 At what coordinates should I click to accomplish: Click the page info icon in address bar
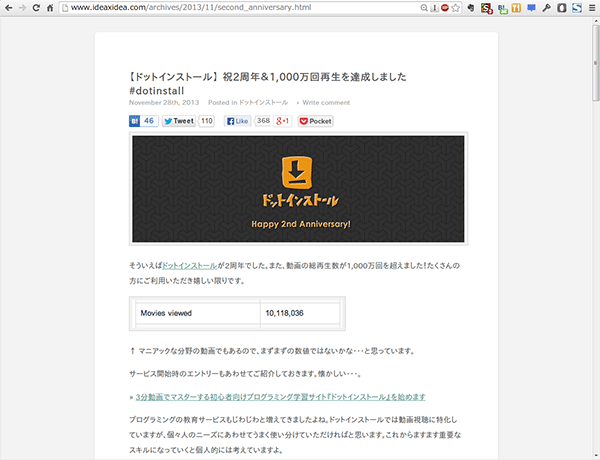pos(65,8)
